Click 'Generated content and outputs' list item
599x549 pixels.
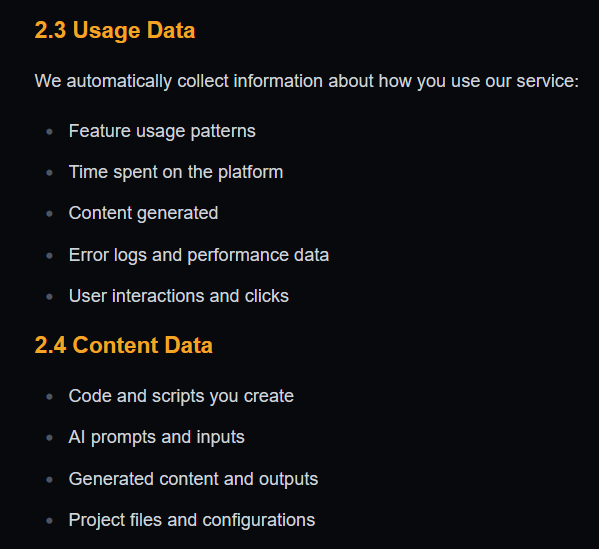pos(193,479)
